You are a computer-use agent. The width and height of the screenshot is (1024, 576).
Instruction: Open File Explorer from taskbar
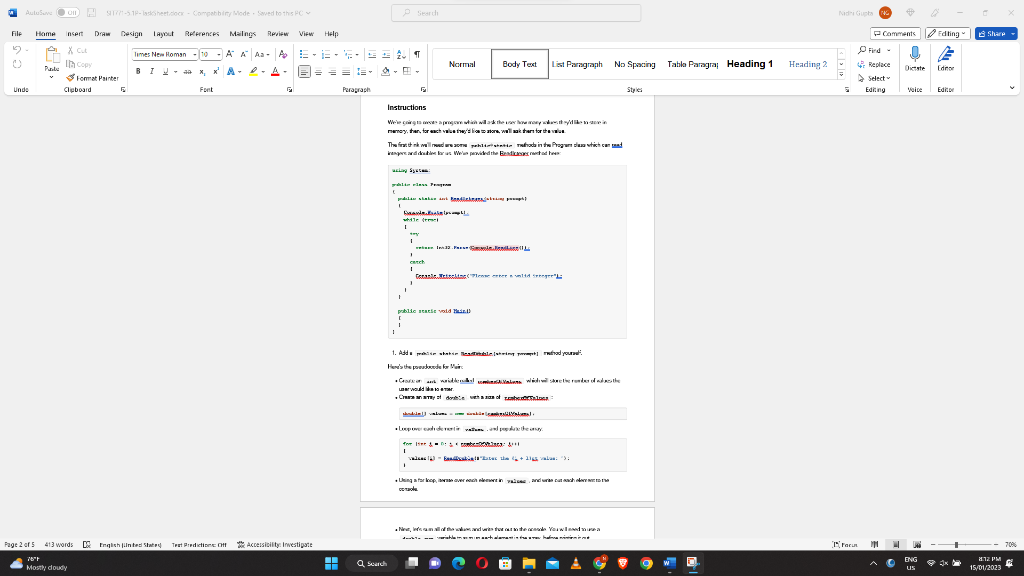pos(528,563)
